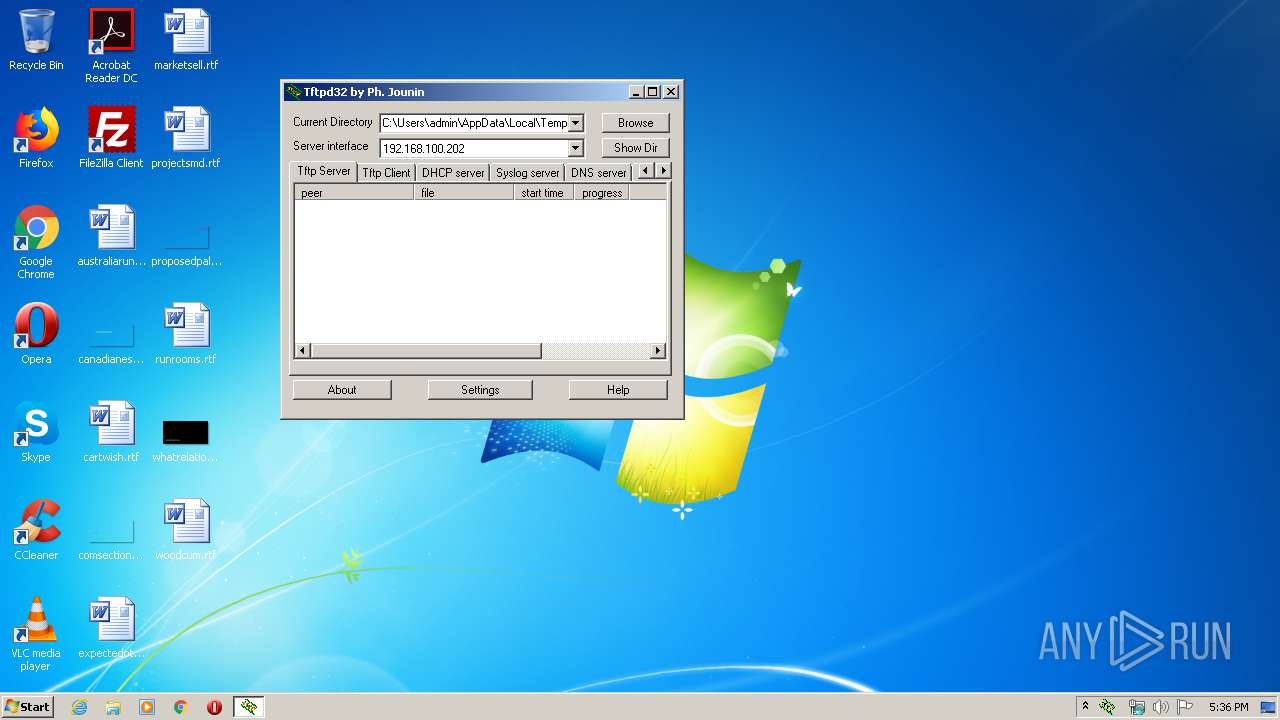
Task: Expand the Server interface dropdown
Action: click(576, 148)
